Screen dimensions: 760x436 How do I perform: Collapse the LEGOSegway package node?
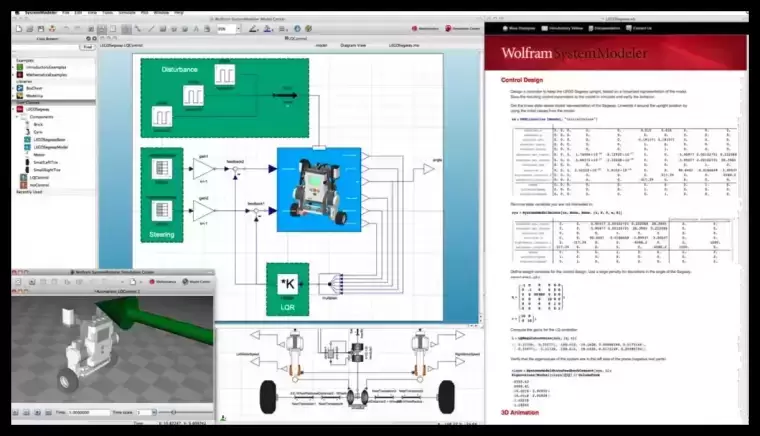[14, 109]
